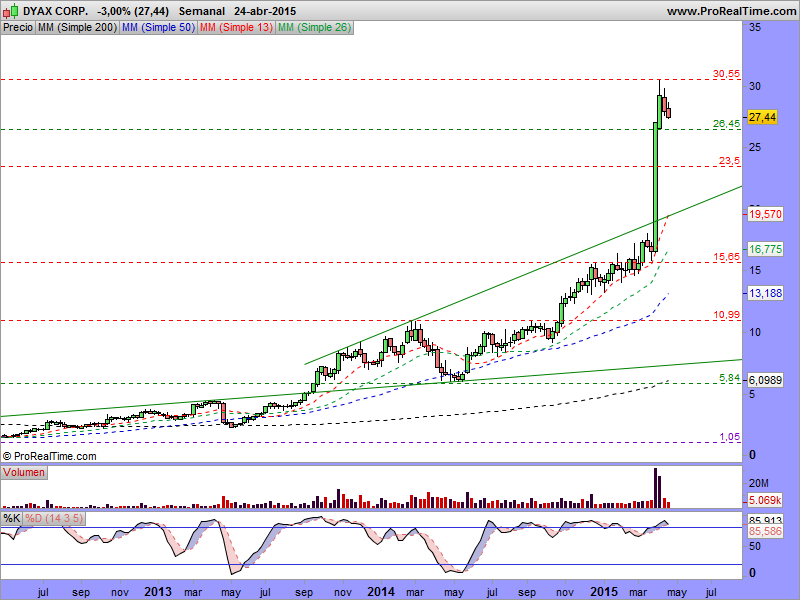Viewport: 800px width, 600px height.
Task: Click the 30,55 resistance level label
Action: pos(726,73)
